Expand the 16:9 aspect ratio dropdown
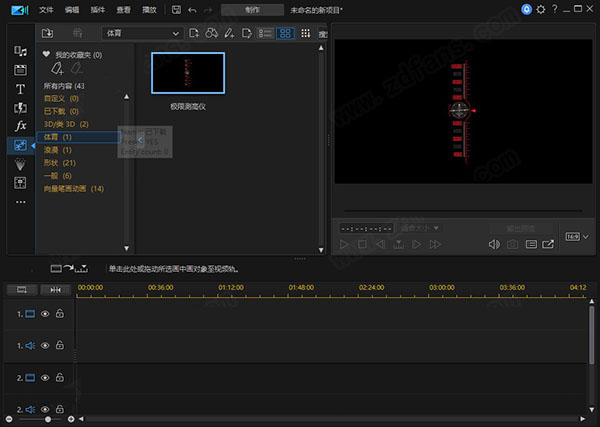The width and height of the screenshot is (600, 427). [x=577, y=237]
